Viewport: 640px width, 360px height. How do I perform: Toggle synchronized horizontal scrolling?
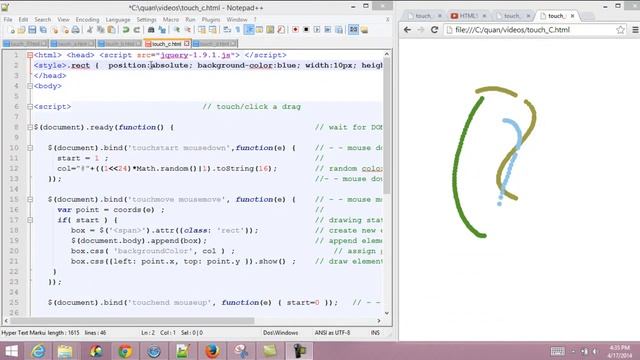(x=212, y=30)
